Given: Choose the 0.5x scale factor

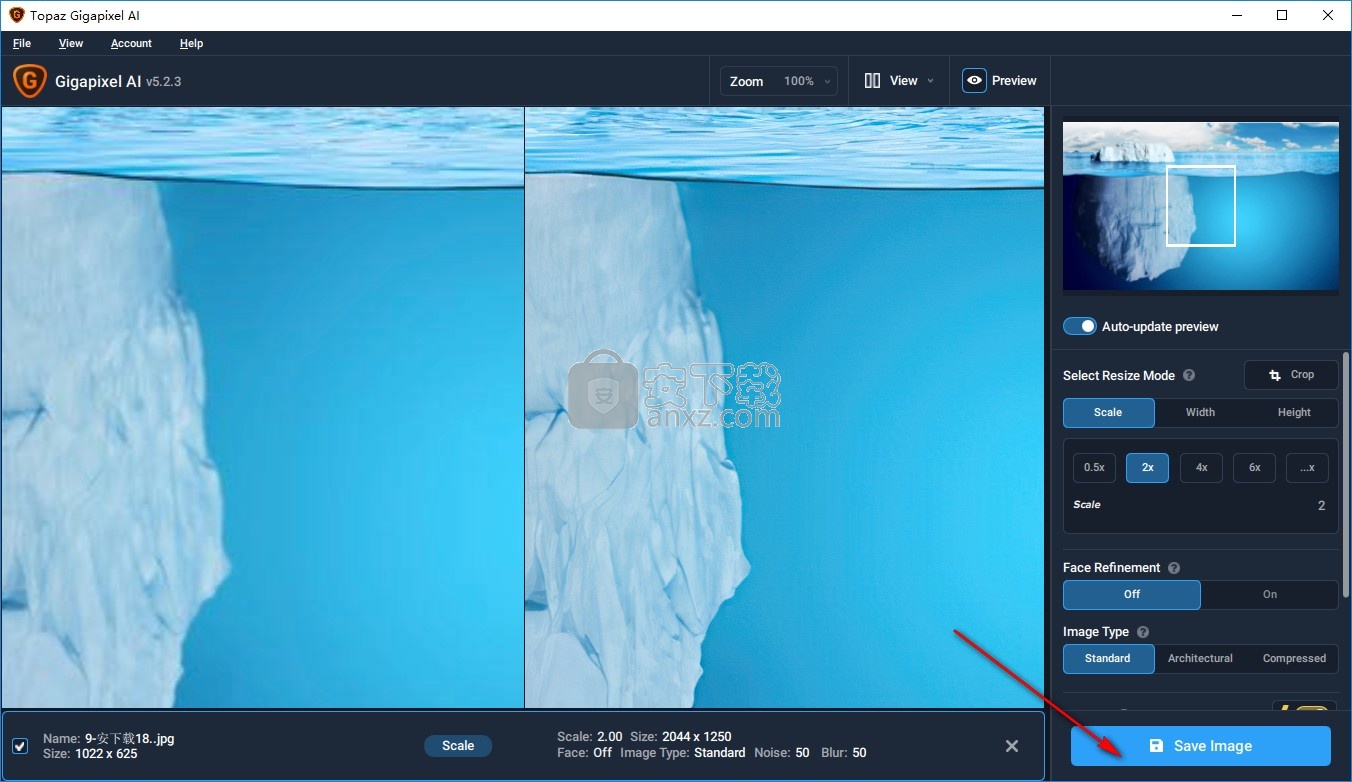Looking at the screenshot, I should tap(1094, 467).
